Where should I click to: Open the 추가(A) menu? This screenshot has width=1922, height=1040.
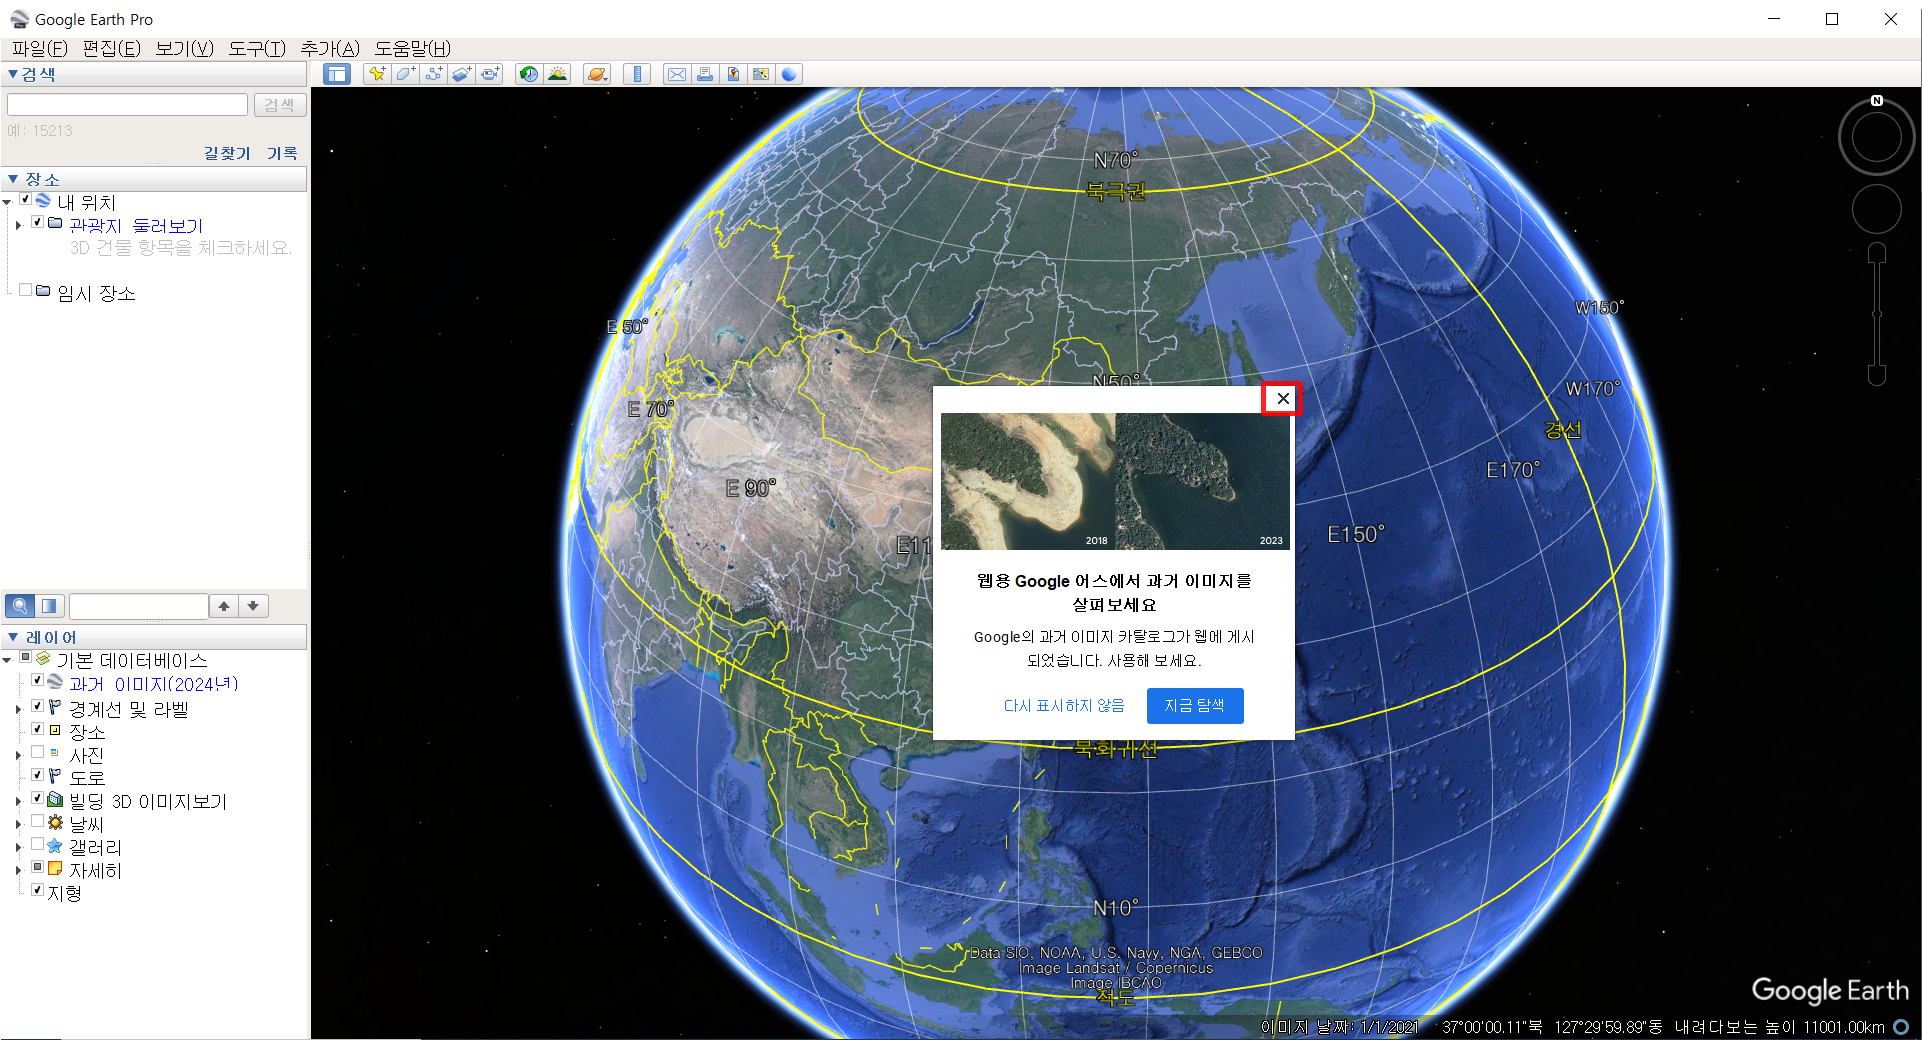click(x=330, y=48)
